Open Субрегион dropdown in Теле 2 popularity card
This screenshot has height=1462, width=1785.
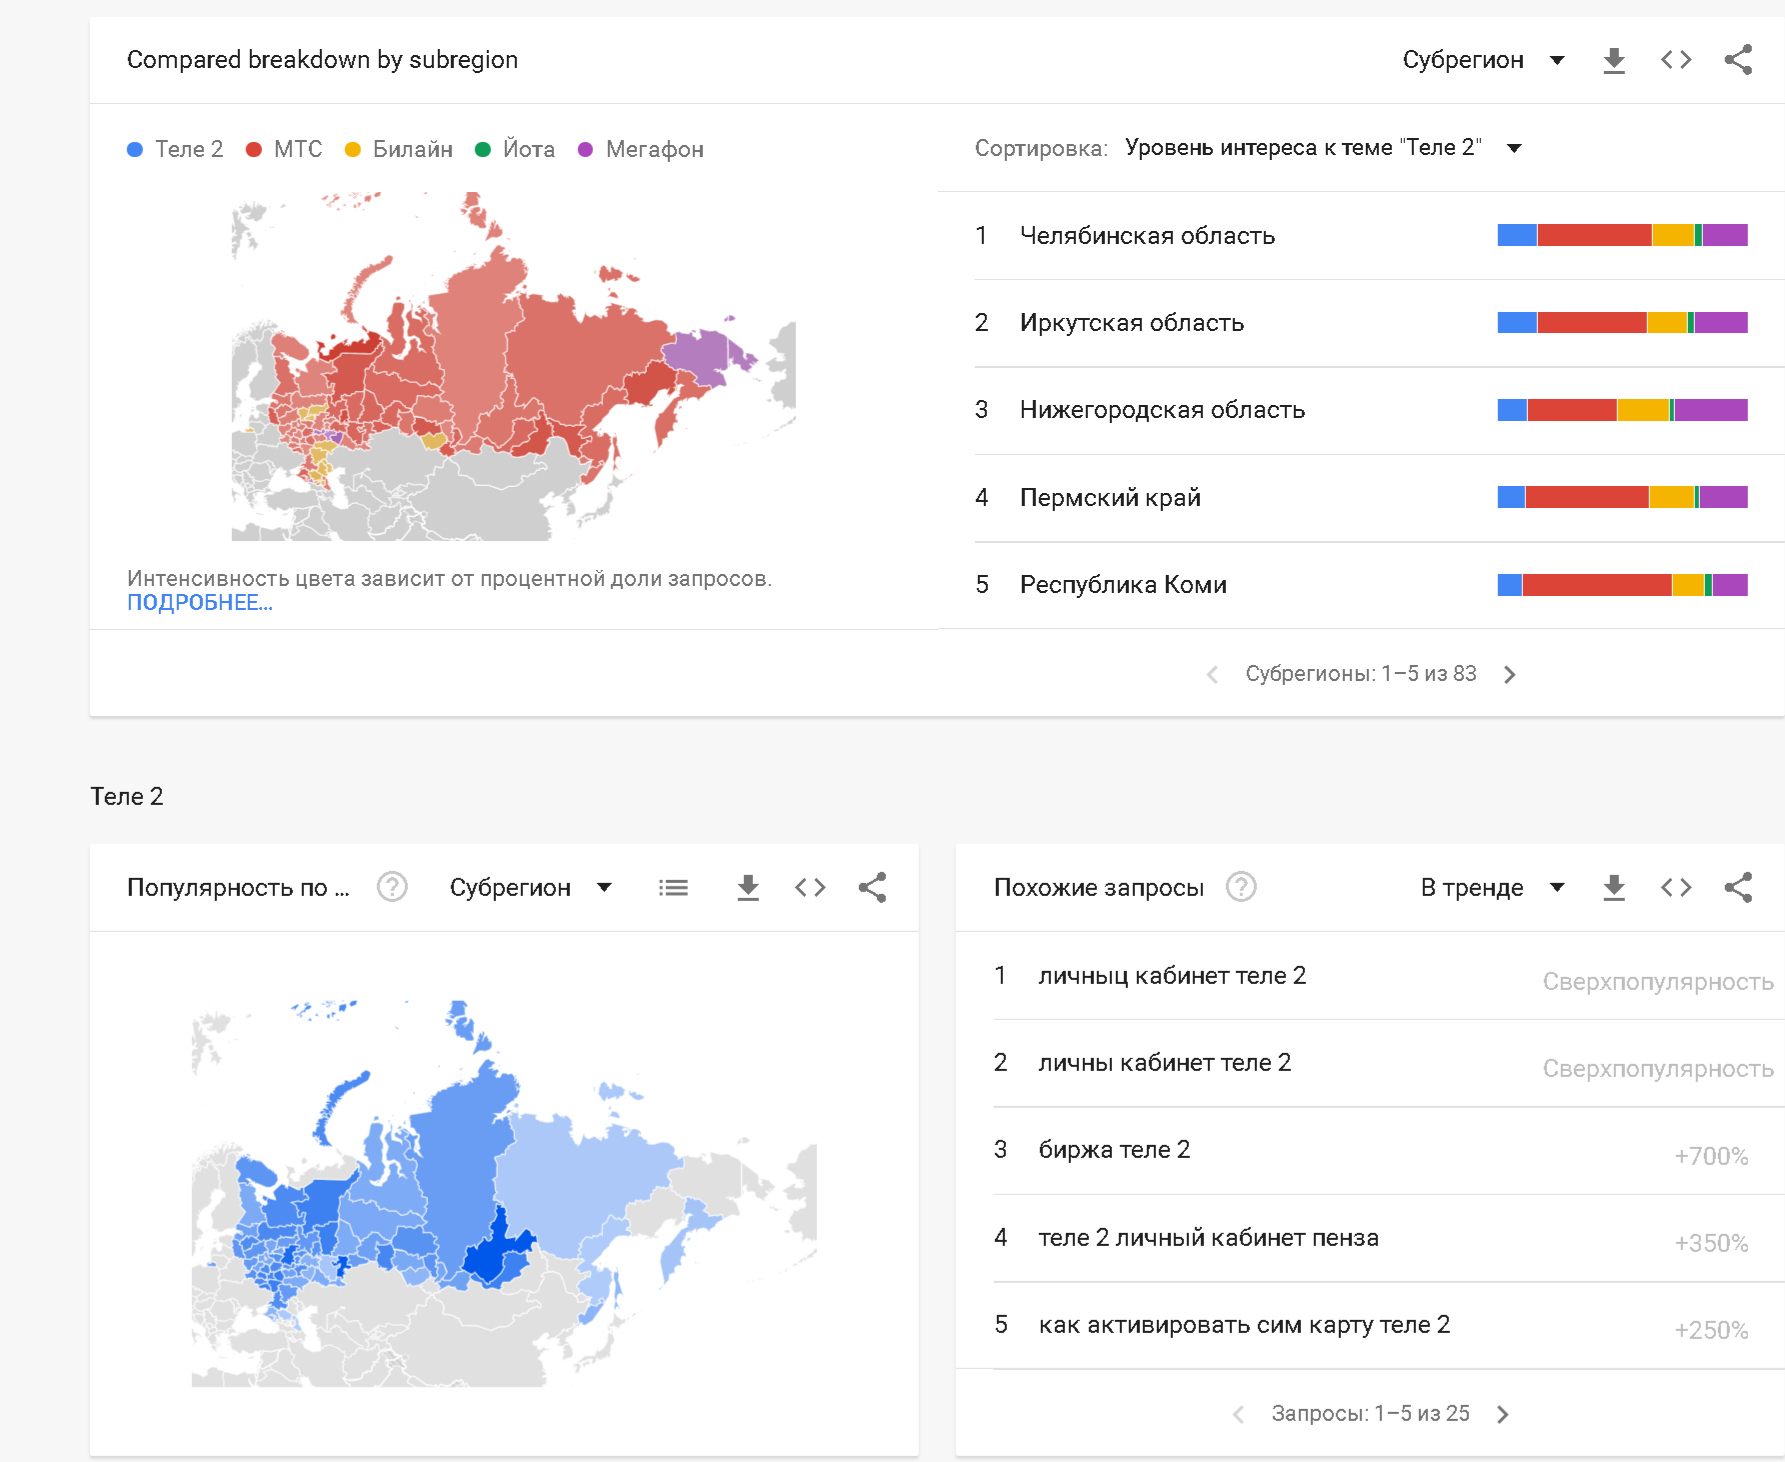click(530, 888)
